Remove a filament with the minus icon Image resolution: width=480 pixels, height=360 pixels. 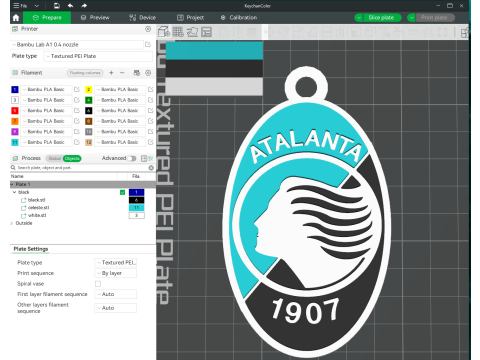click(122, 73)
